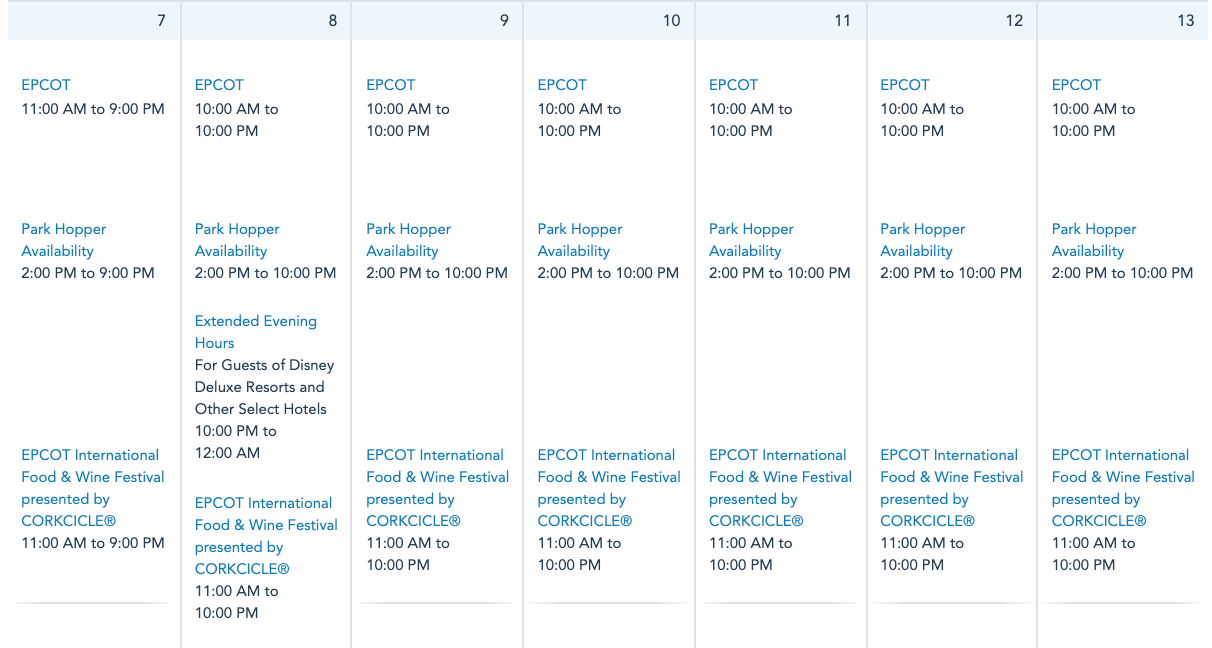Open Food & Wine Festival link on day 10
Image resolution: width=1212 pixels, height=648 pixels.
(608, 488)
